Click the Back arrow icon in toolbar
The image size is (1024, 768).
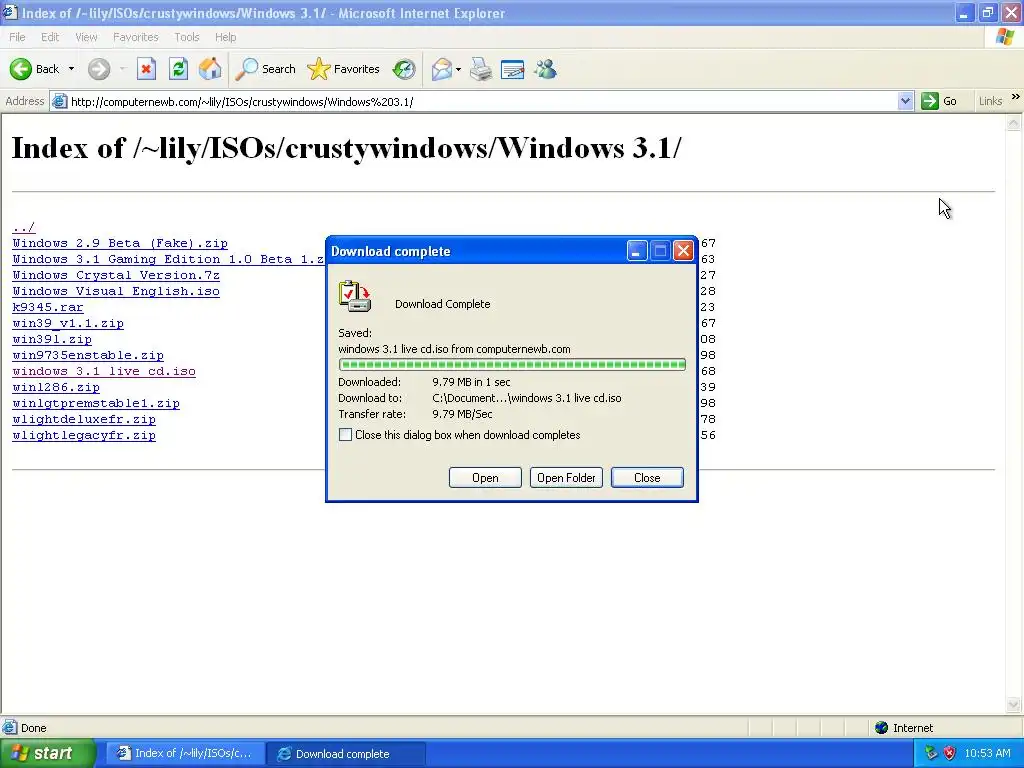[21, 69]
